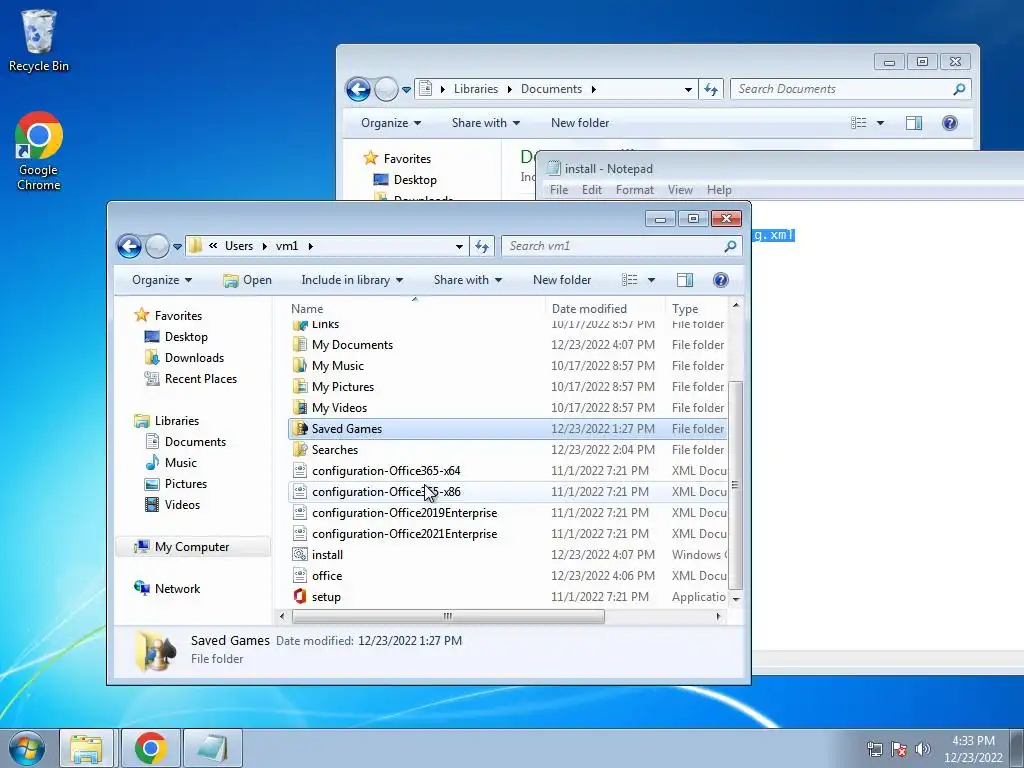
Task: Open the Organize dropdown in the vm1 window
Action: coord(162,280)
